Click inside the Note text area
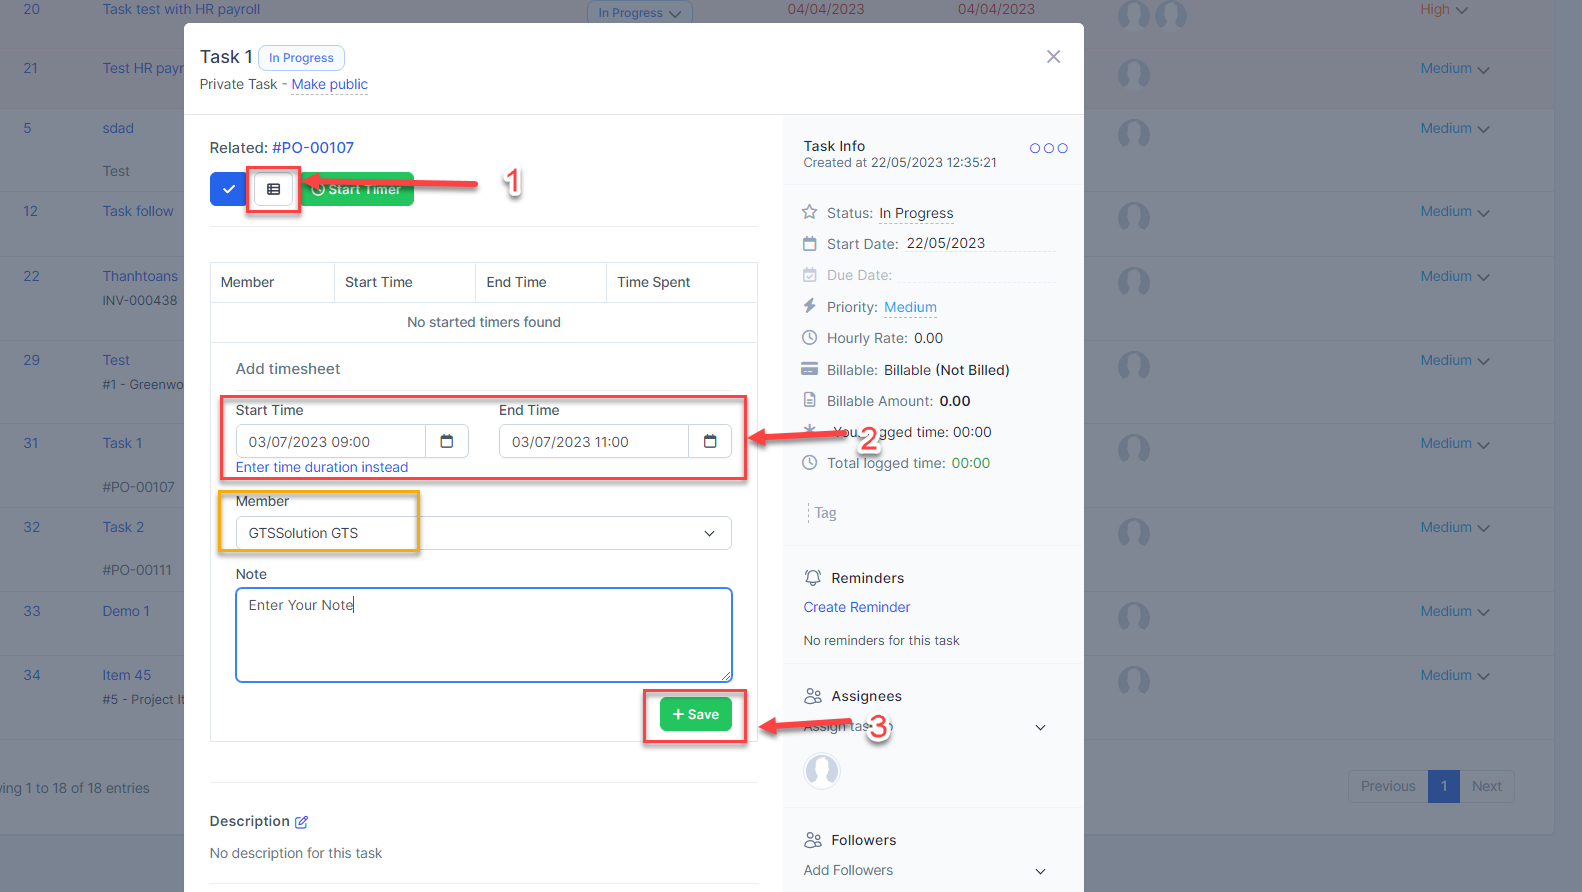 483,635
